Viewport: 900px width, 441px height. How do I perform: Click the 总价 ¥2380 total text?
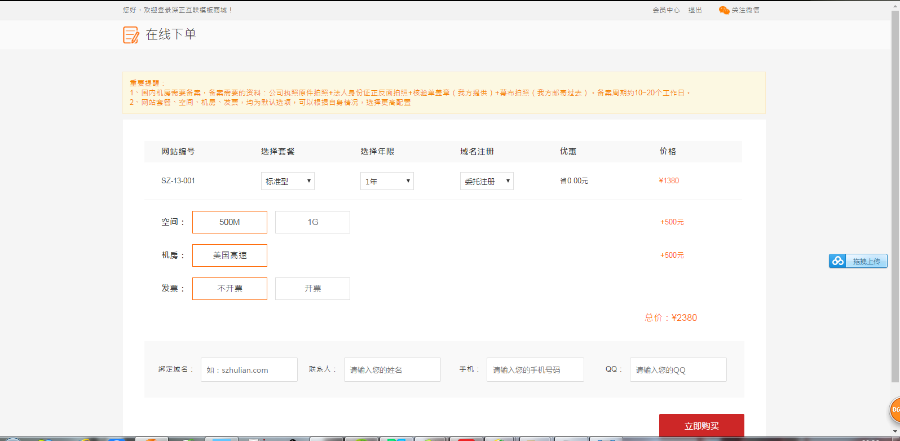pyautogui.click(x=670, y=318)
